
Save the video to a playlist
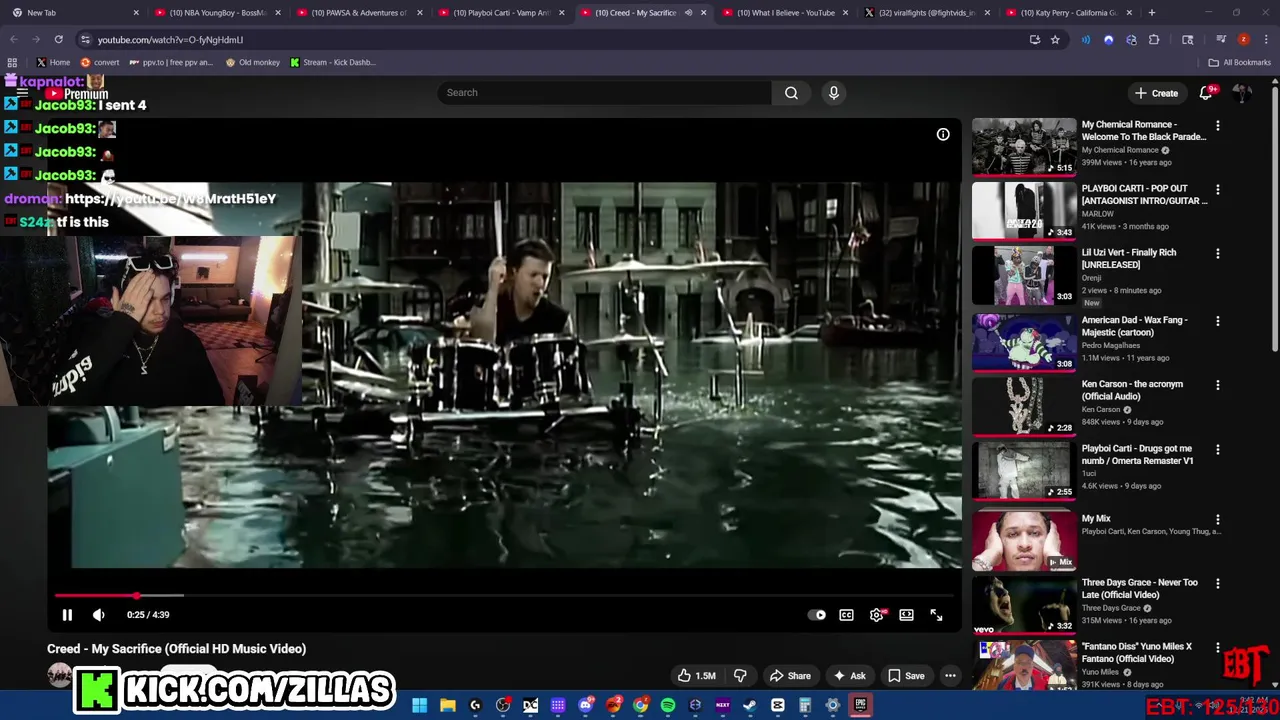[906, 676]
